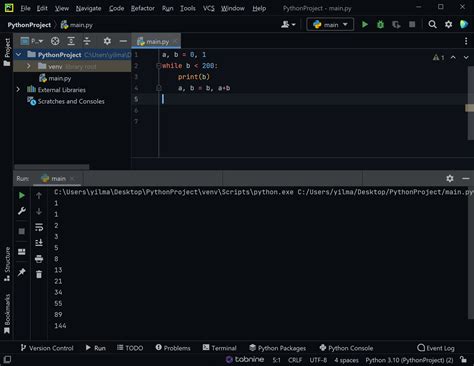The image size is (474, 366).
Task: Open the VCS menu
Action: tap(209, 8)
